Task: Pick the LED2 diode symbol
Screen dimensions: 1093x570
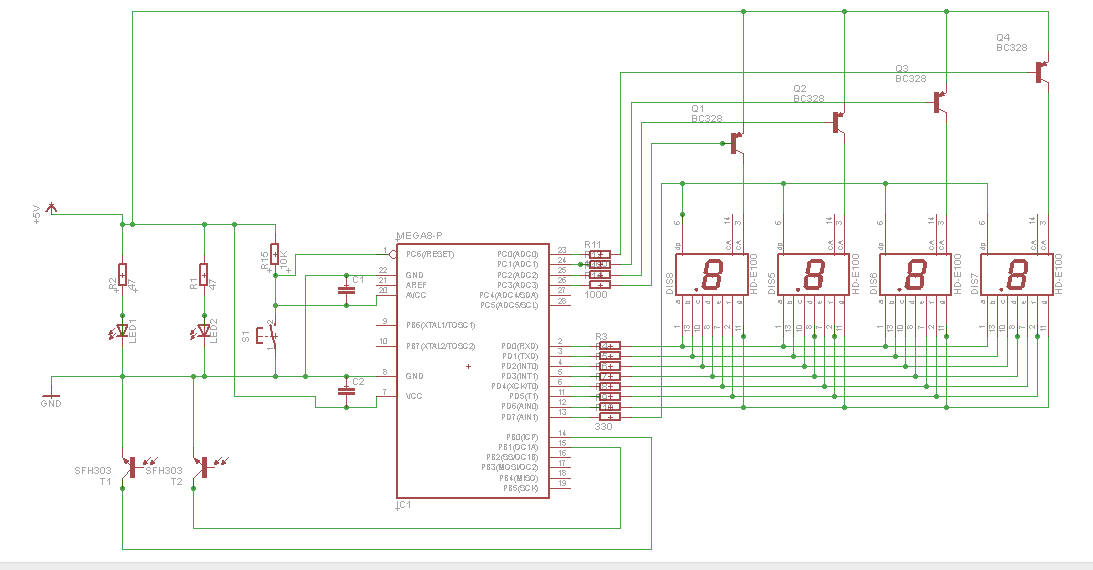Action: (x=202, y=330)
